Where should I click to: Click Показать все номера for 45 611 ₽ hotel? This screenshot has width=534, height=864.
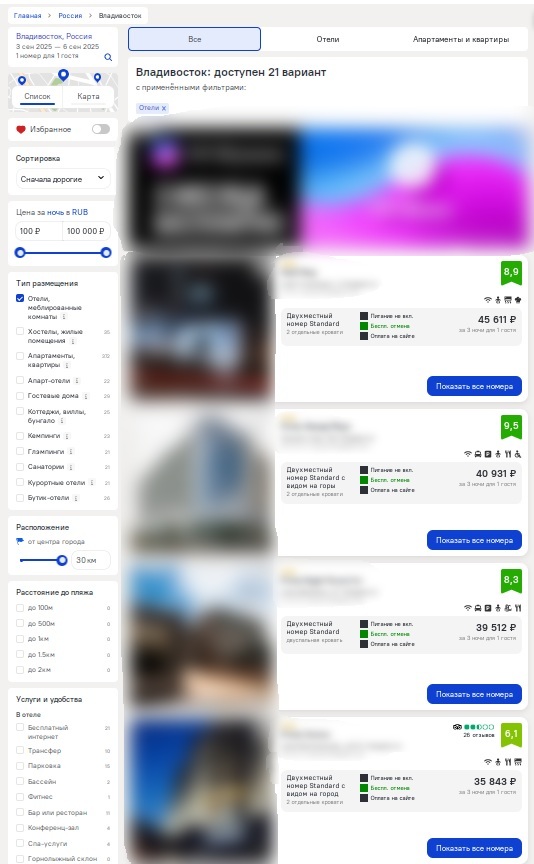[474, 386]
